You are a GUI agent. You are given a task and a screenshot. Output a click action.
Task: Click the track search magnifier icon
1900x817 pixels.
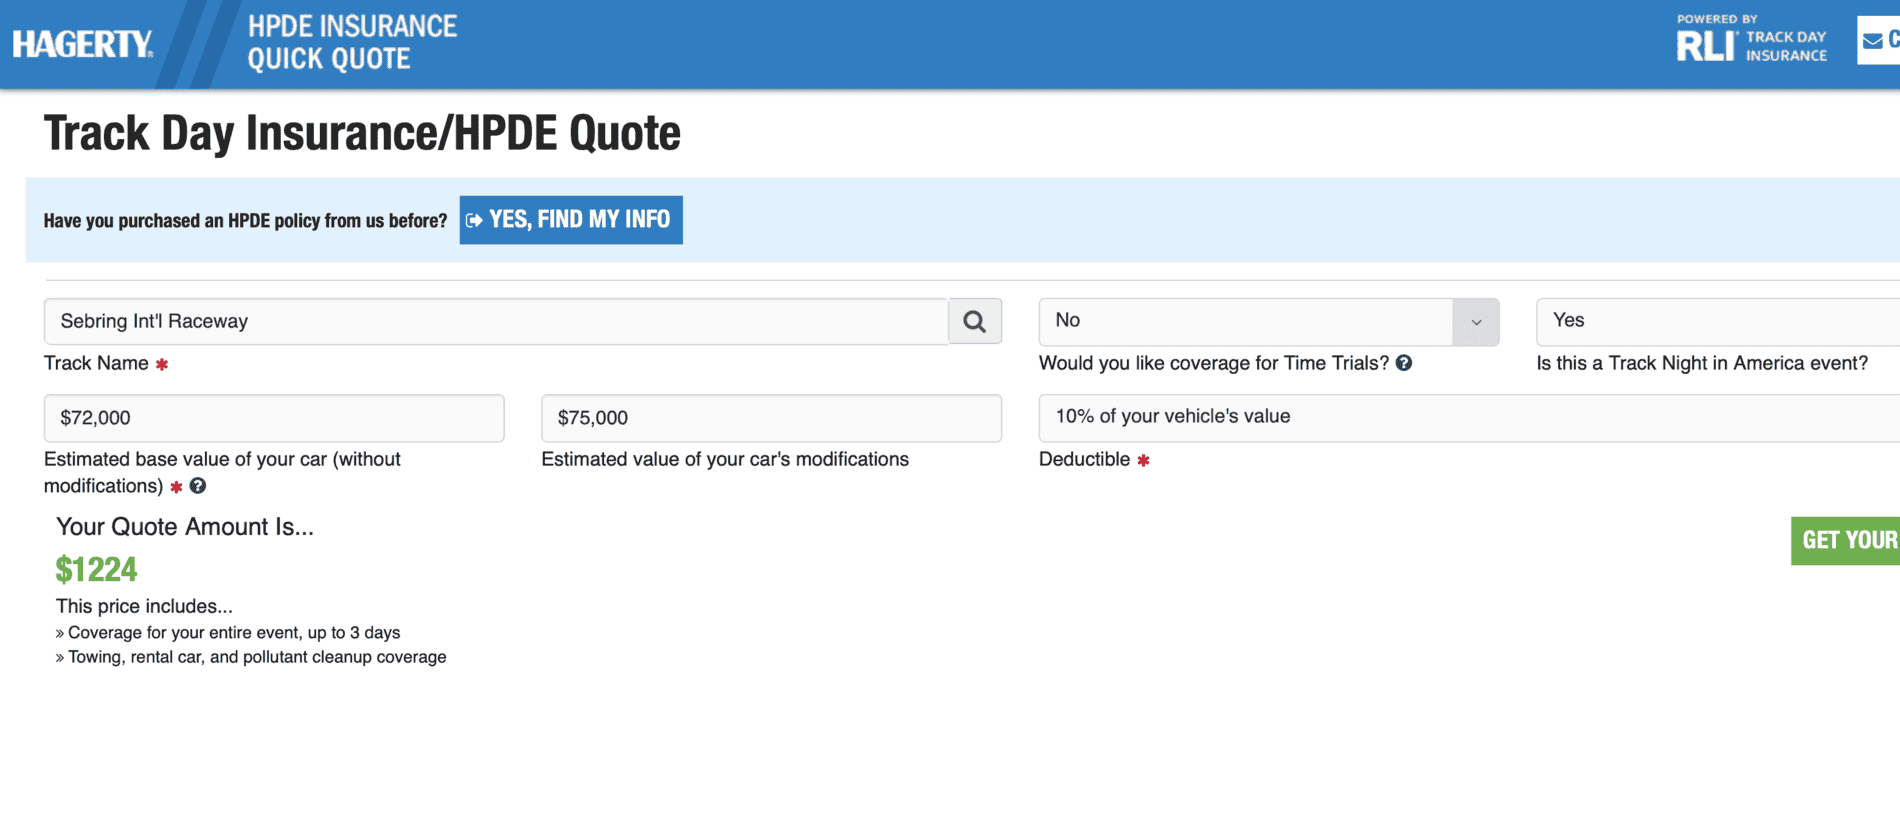(975, 321)
